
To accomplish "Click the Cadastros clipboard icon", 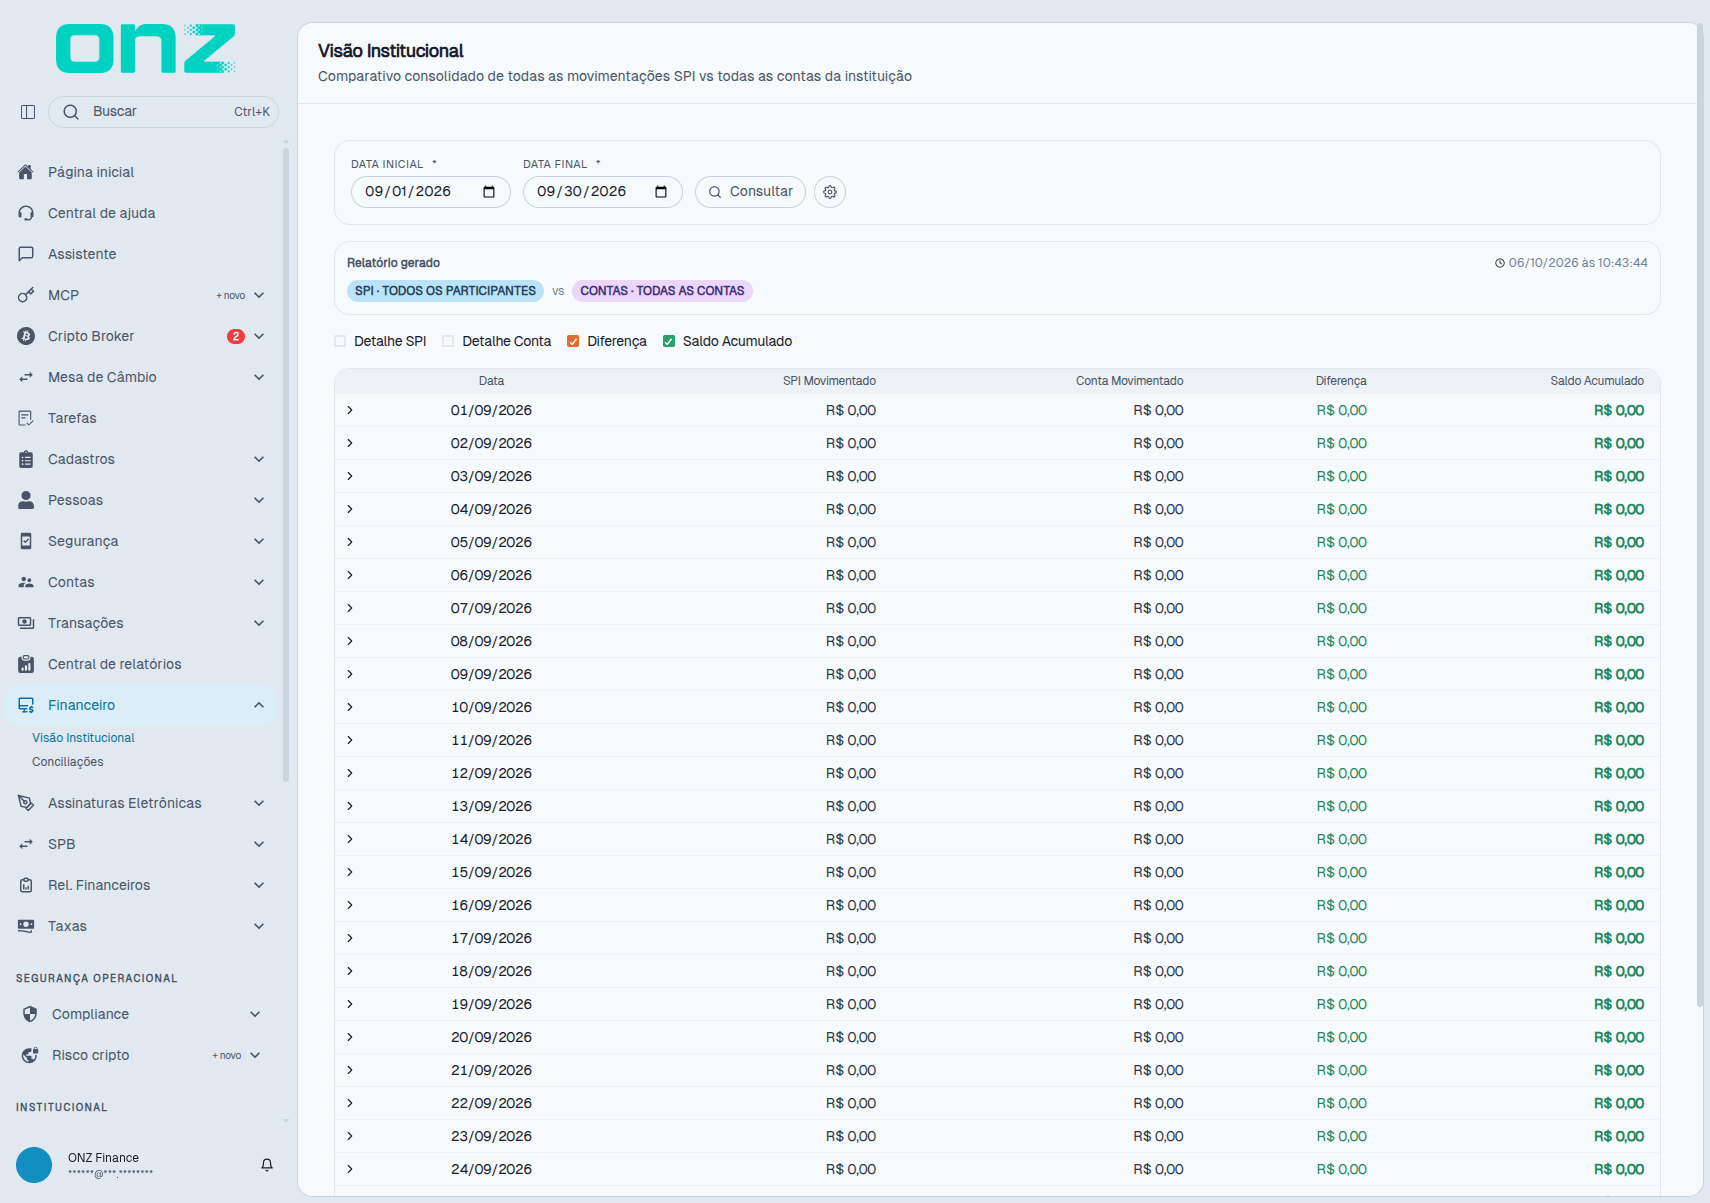I will [26, 459].
